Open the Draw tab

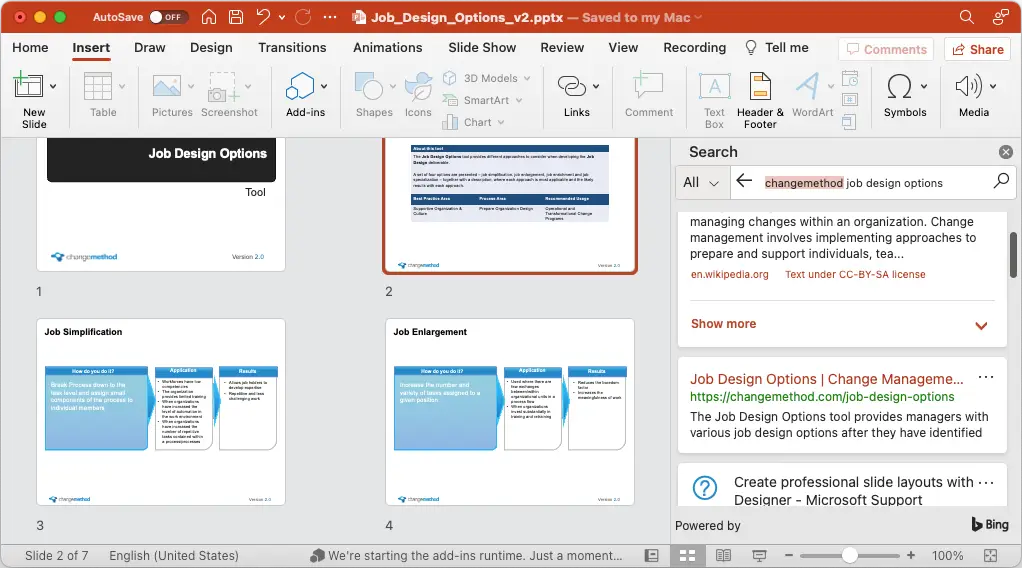pyautogui.click(x=150, y=48)
